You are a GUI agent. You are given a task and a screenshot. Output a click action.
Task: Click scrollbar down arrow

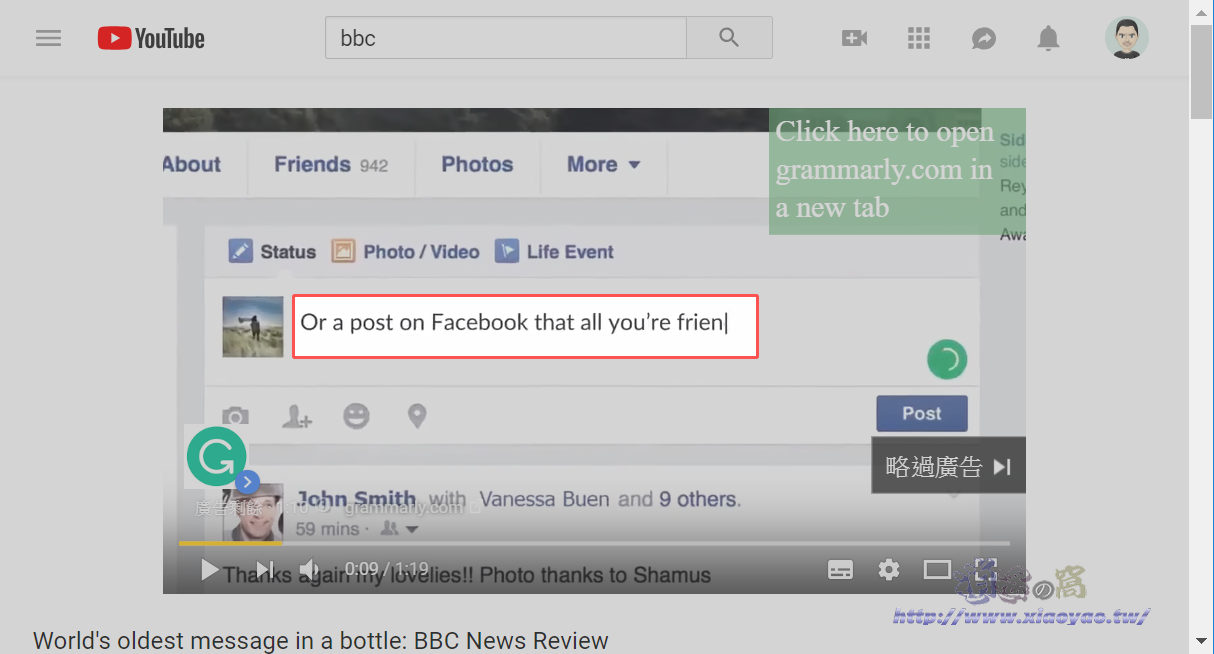coord(1201,640)
